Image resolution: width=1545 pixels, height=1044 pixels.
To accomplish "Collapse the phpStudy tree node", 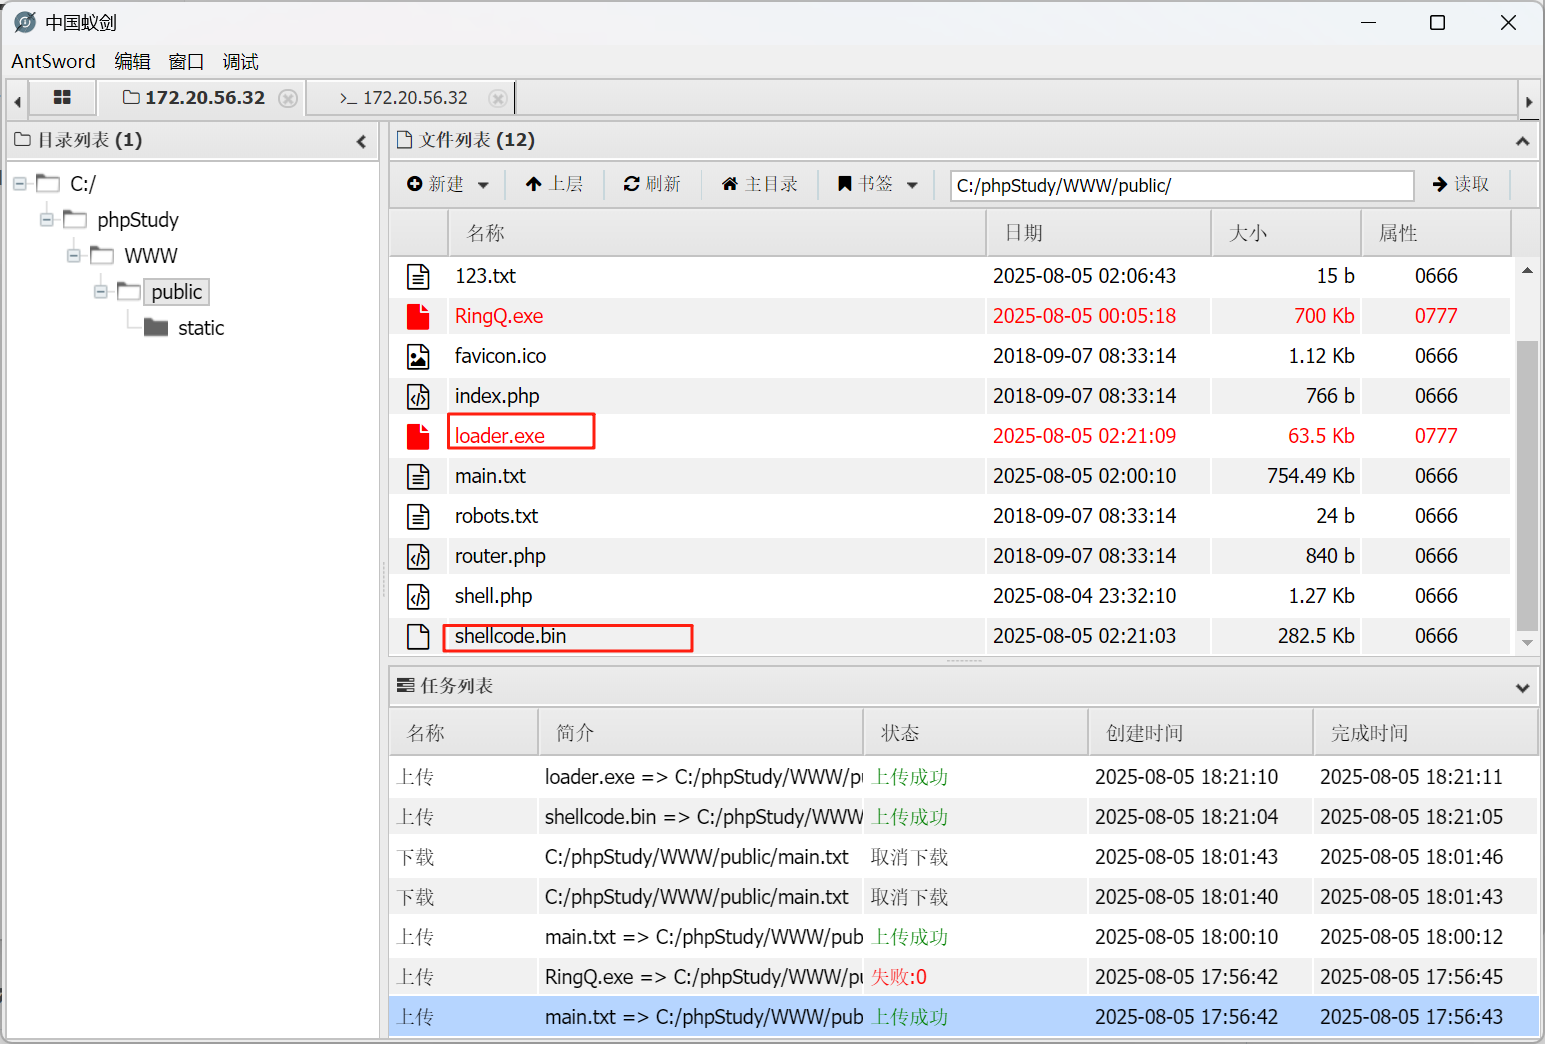I will pyautogui.click(x=46, y=220).
